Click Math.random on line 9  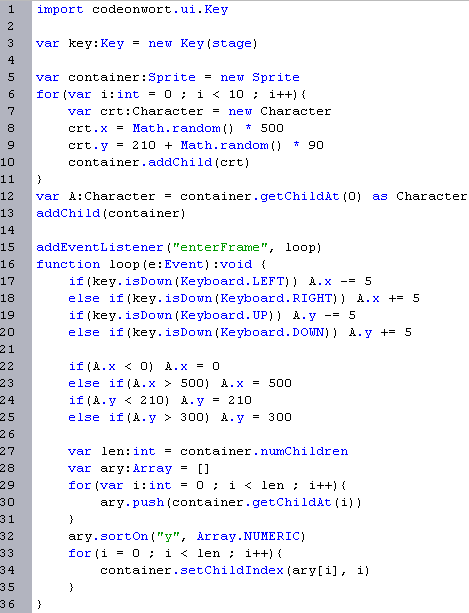coord(225,145)
